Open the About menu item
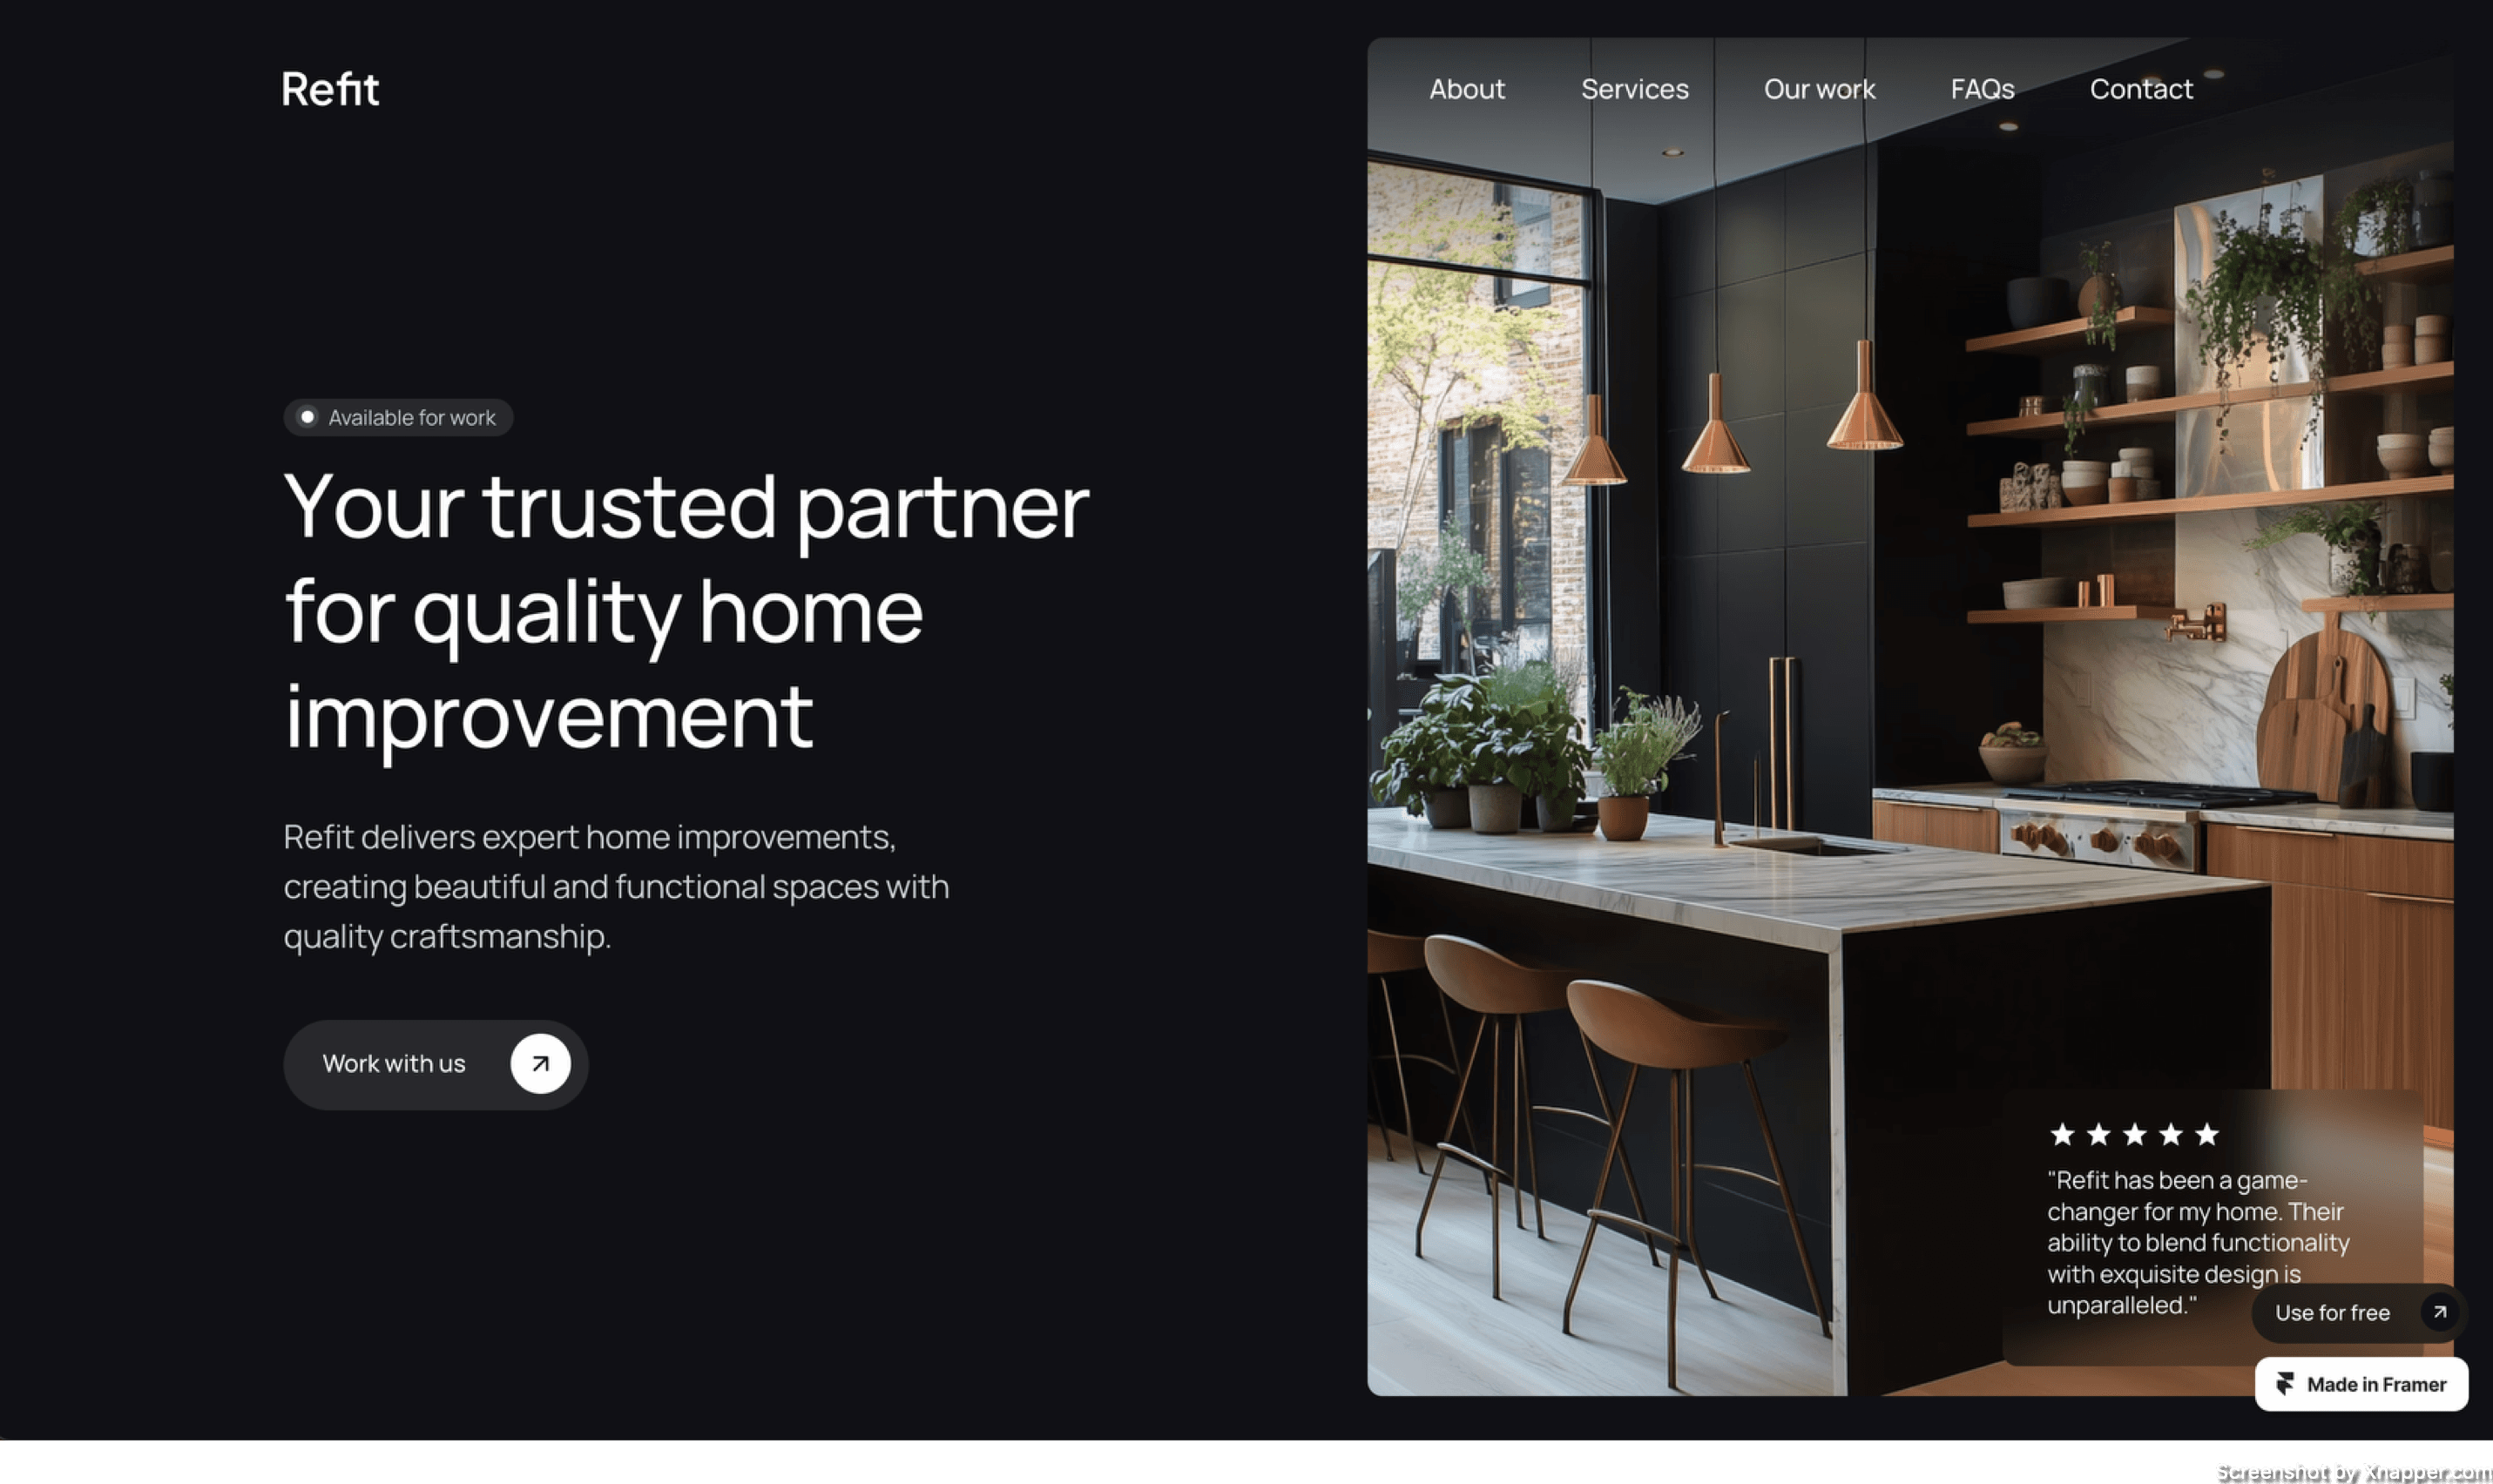 point(1466,89)
